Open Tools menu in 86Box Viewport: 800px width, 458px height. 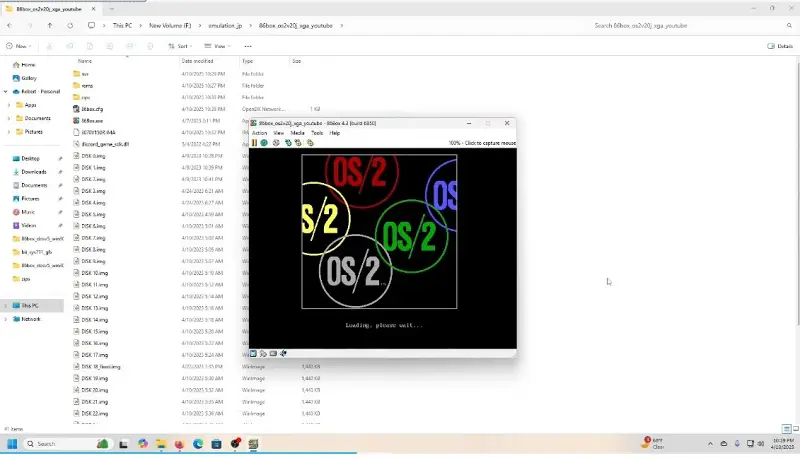317,133
